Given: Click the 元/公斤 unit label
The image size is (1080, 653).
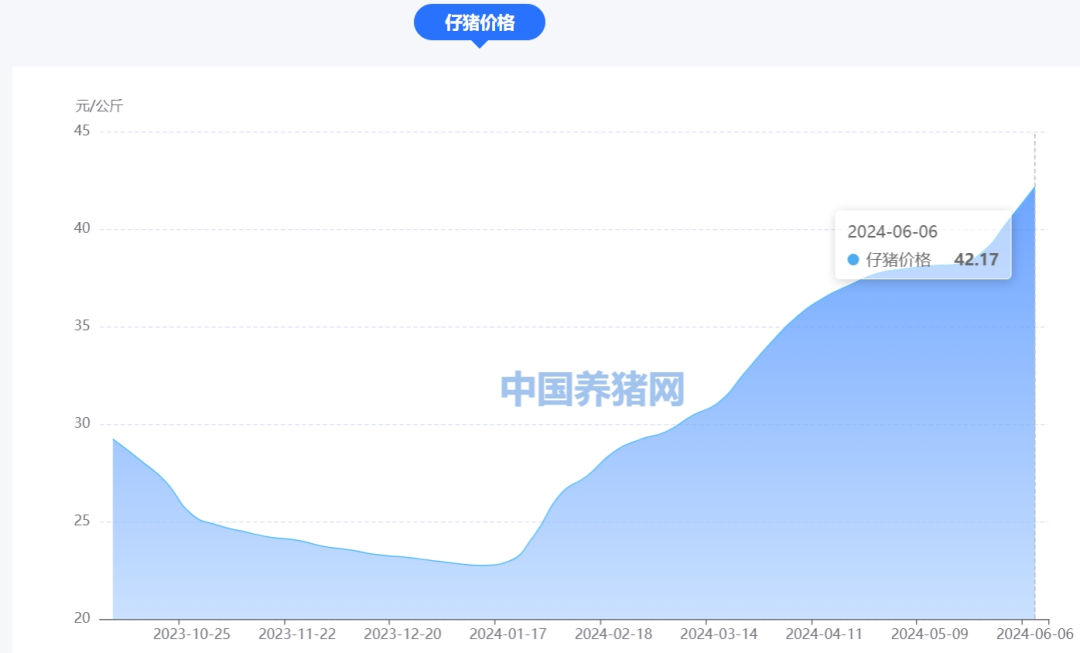Looking at the screenshot, I should pyautogui.click(x=99, y=106).
